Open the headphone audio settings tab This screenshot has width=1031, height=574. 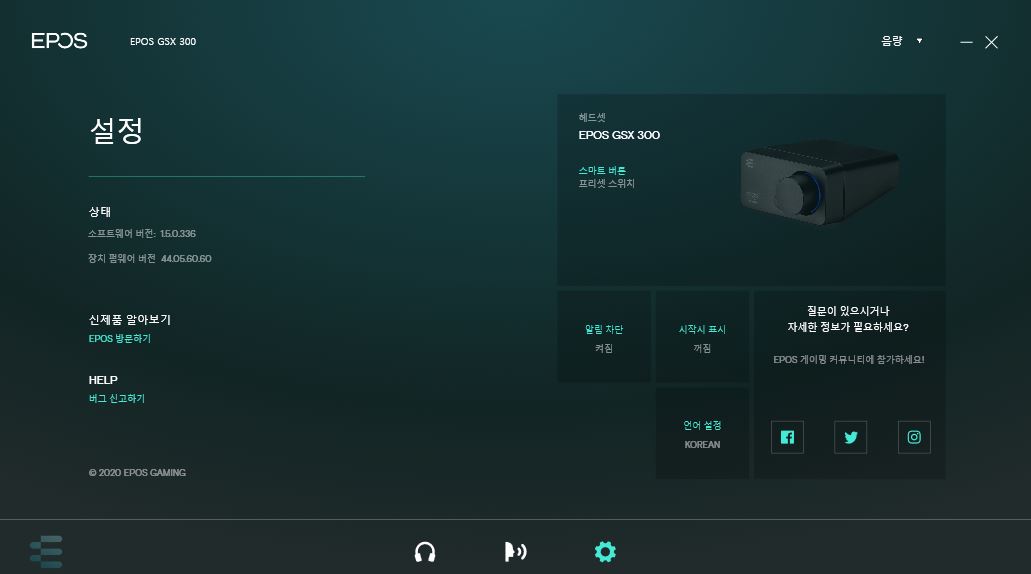[x=425, y=552]
